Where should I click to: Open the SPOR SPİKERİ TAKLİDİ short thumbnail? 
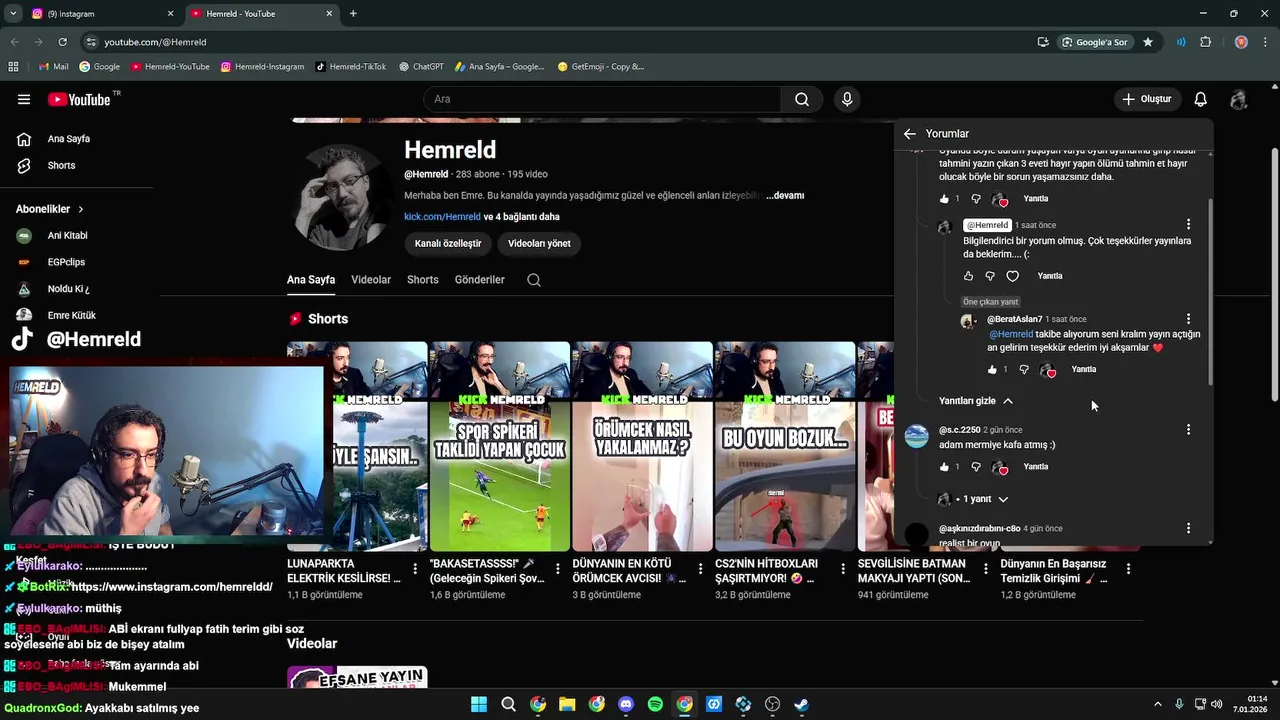(499, 447)
